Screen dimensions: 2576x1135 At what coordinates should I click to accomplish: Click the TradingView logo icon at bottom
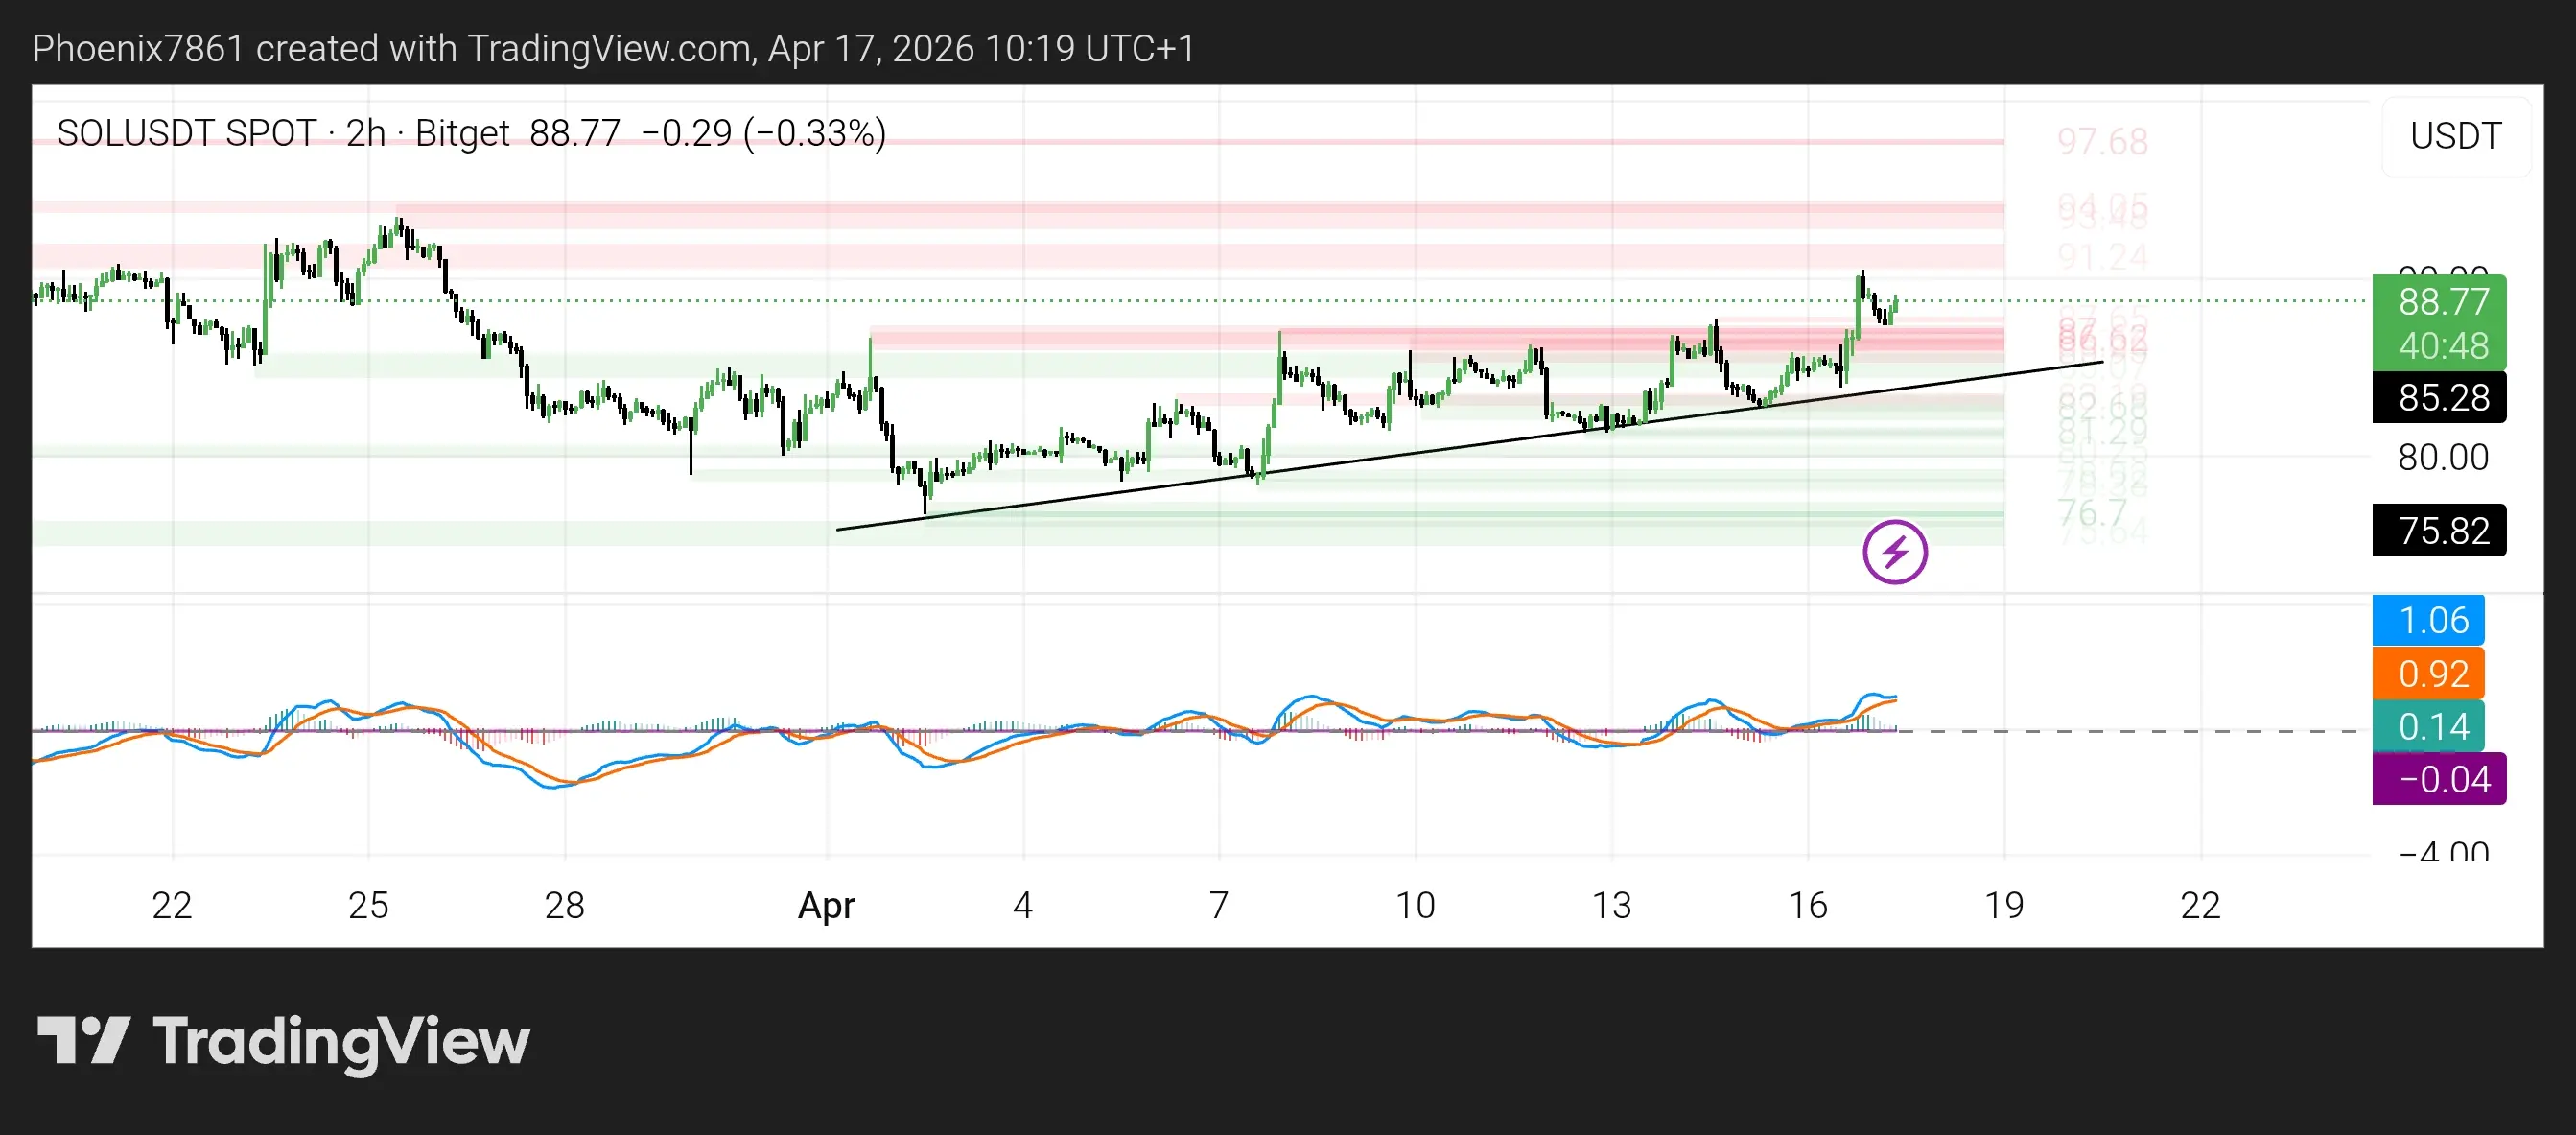tap(84, 1040)
